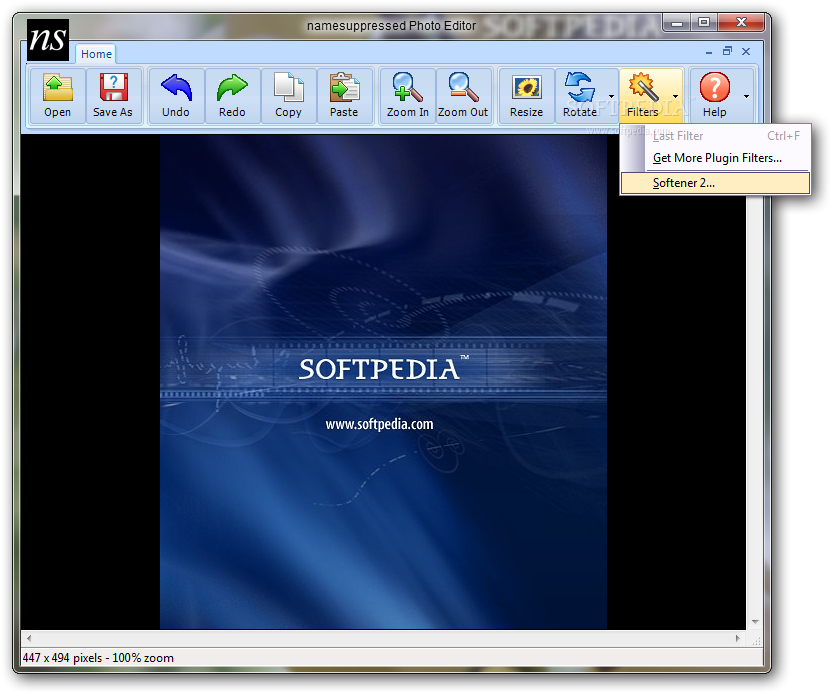Screen dimensions: 832x694
Task: Open an image with the Open button
Action: click(57, 96)
